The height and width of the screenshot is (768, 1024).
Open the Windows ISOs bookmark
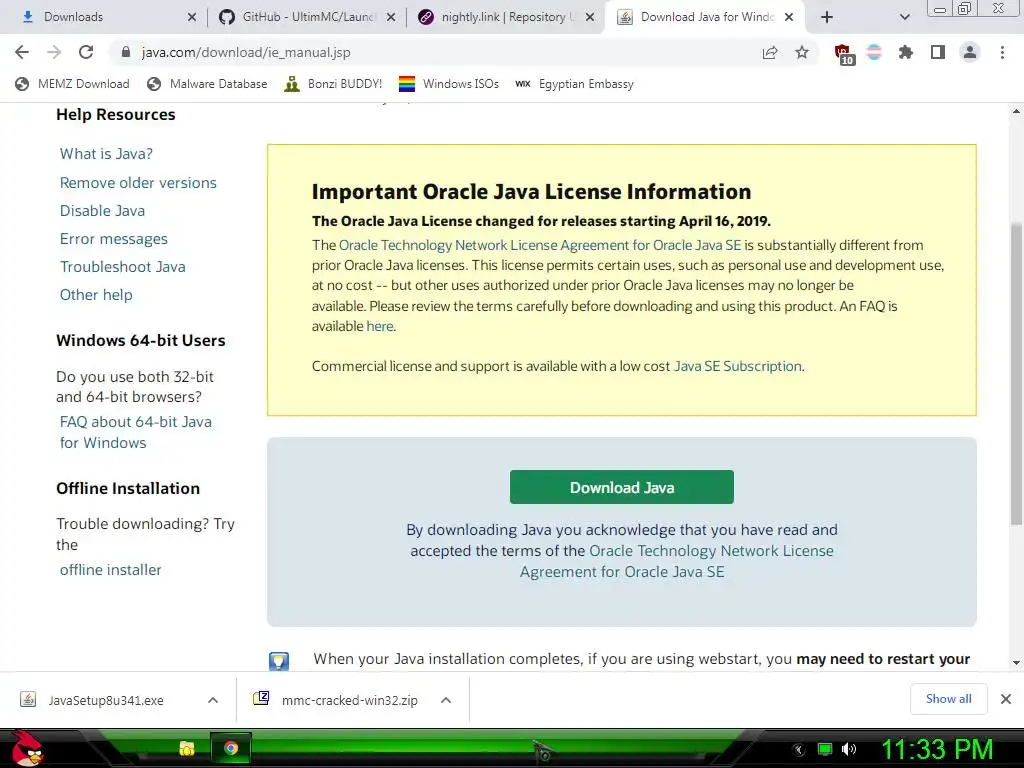click(x=449, y=84)
